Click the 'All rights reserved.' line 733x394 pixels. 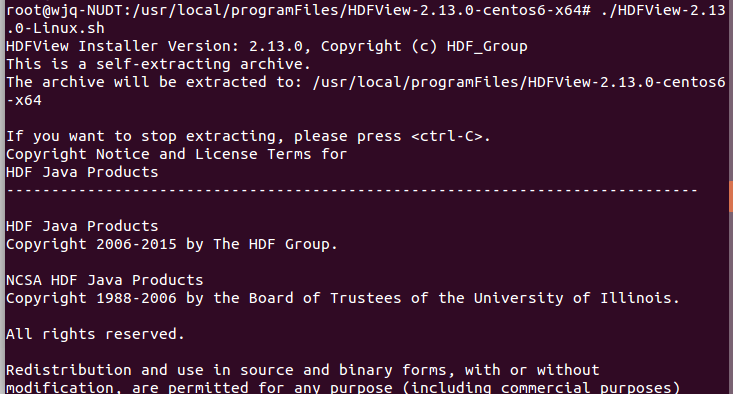point(95,334)
